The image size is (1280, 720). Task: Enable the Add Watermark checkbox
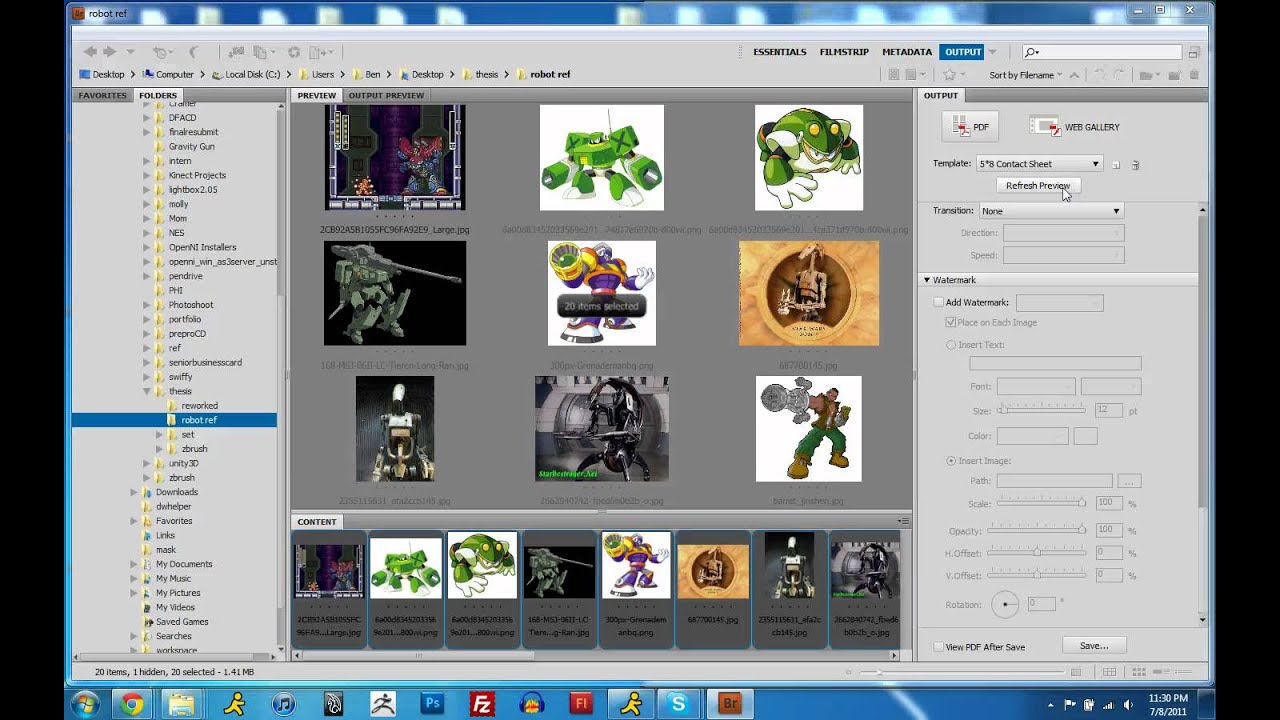(938, 302)
